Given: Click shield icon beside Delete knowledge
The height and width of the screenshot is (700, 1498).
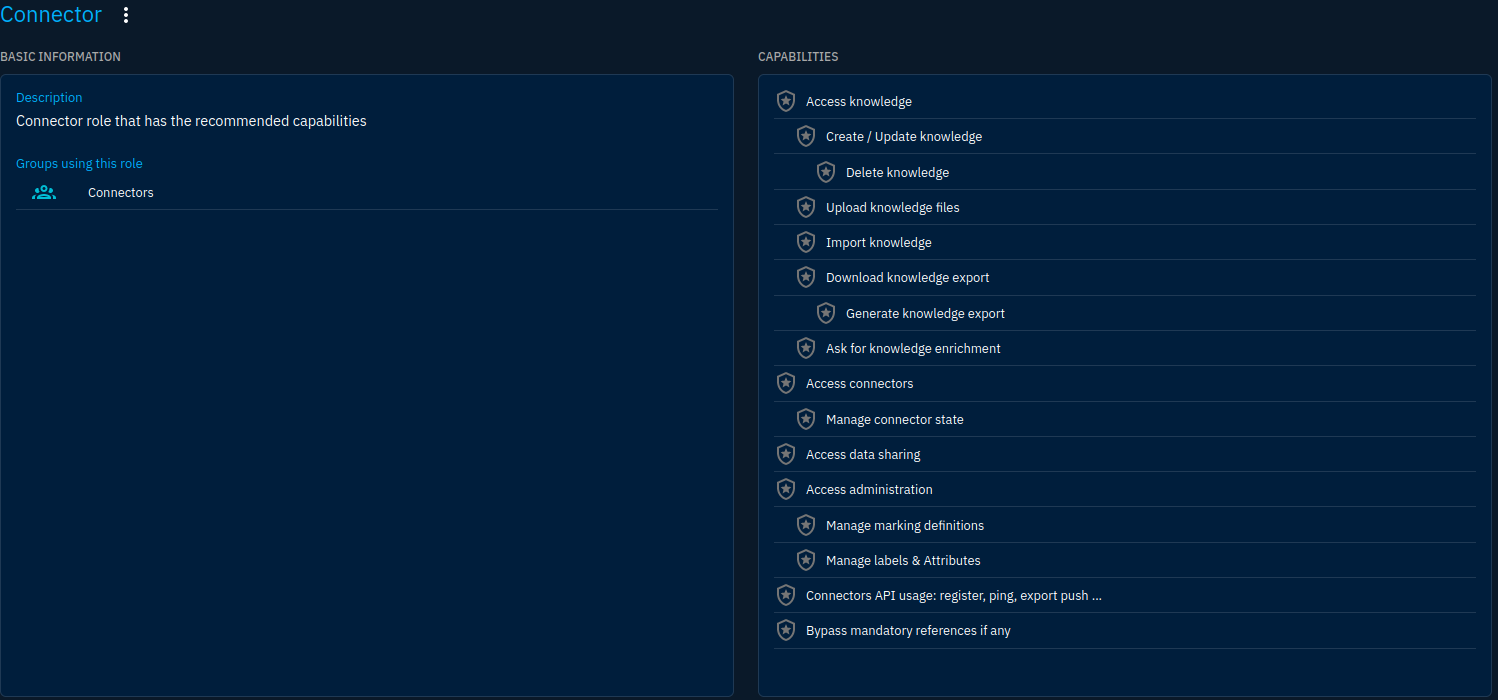Looking at the screenshot, I should [x=826, y=172].
